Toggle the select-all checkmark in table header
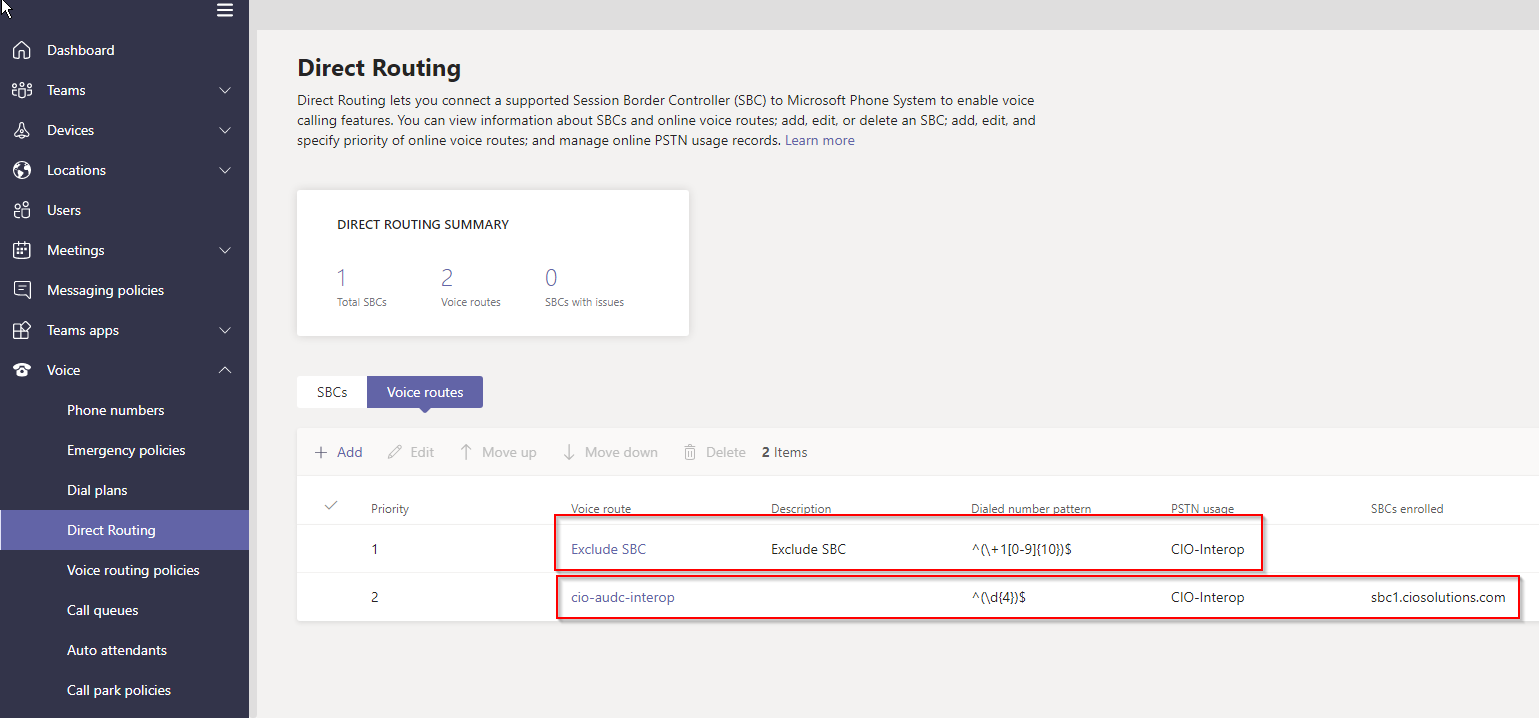Screen dimensions: 1539x718 click(332, 506)
